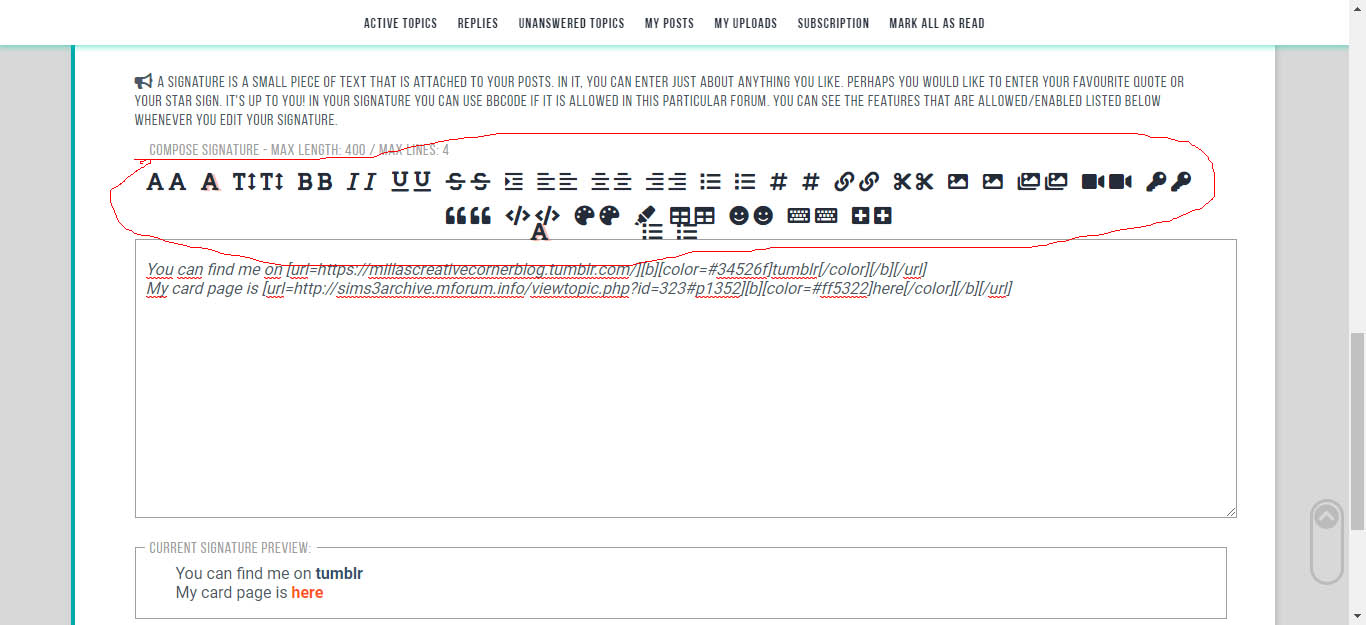Click the first smiley face emoji icon

(739, 215)
